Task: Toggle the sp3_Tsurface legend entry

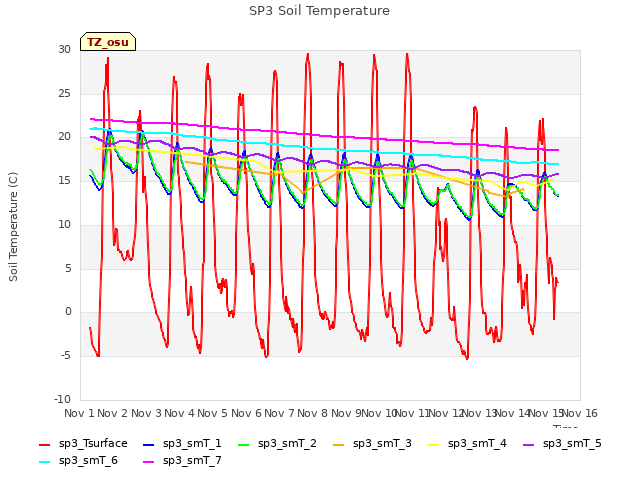Action: [83, 444]
